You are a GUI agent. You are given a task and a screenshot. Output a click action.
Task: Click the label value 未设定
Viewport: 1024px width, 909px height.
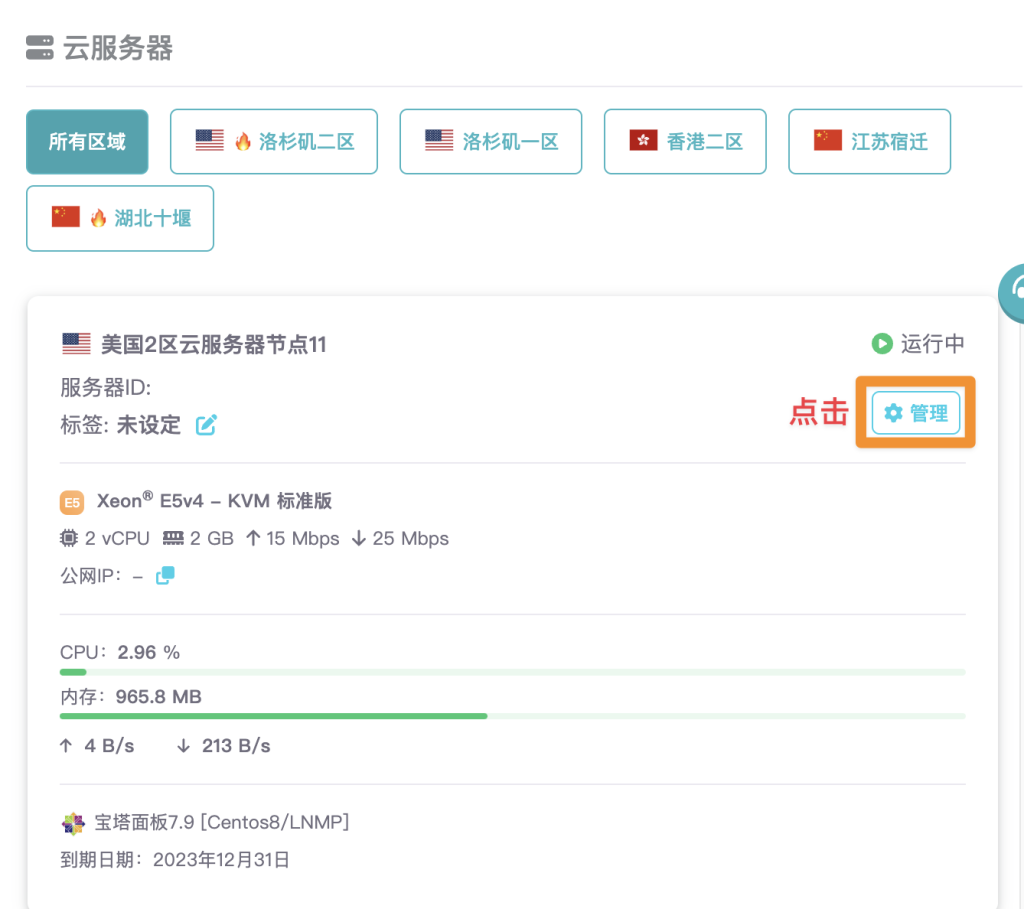coord(149,425)
